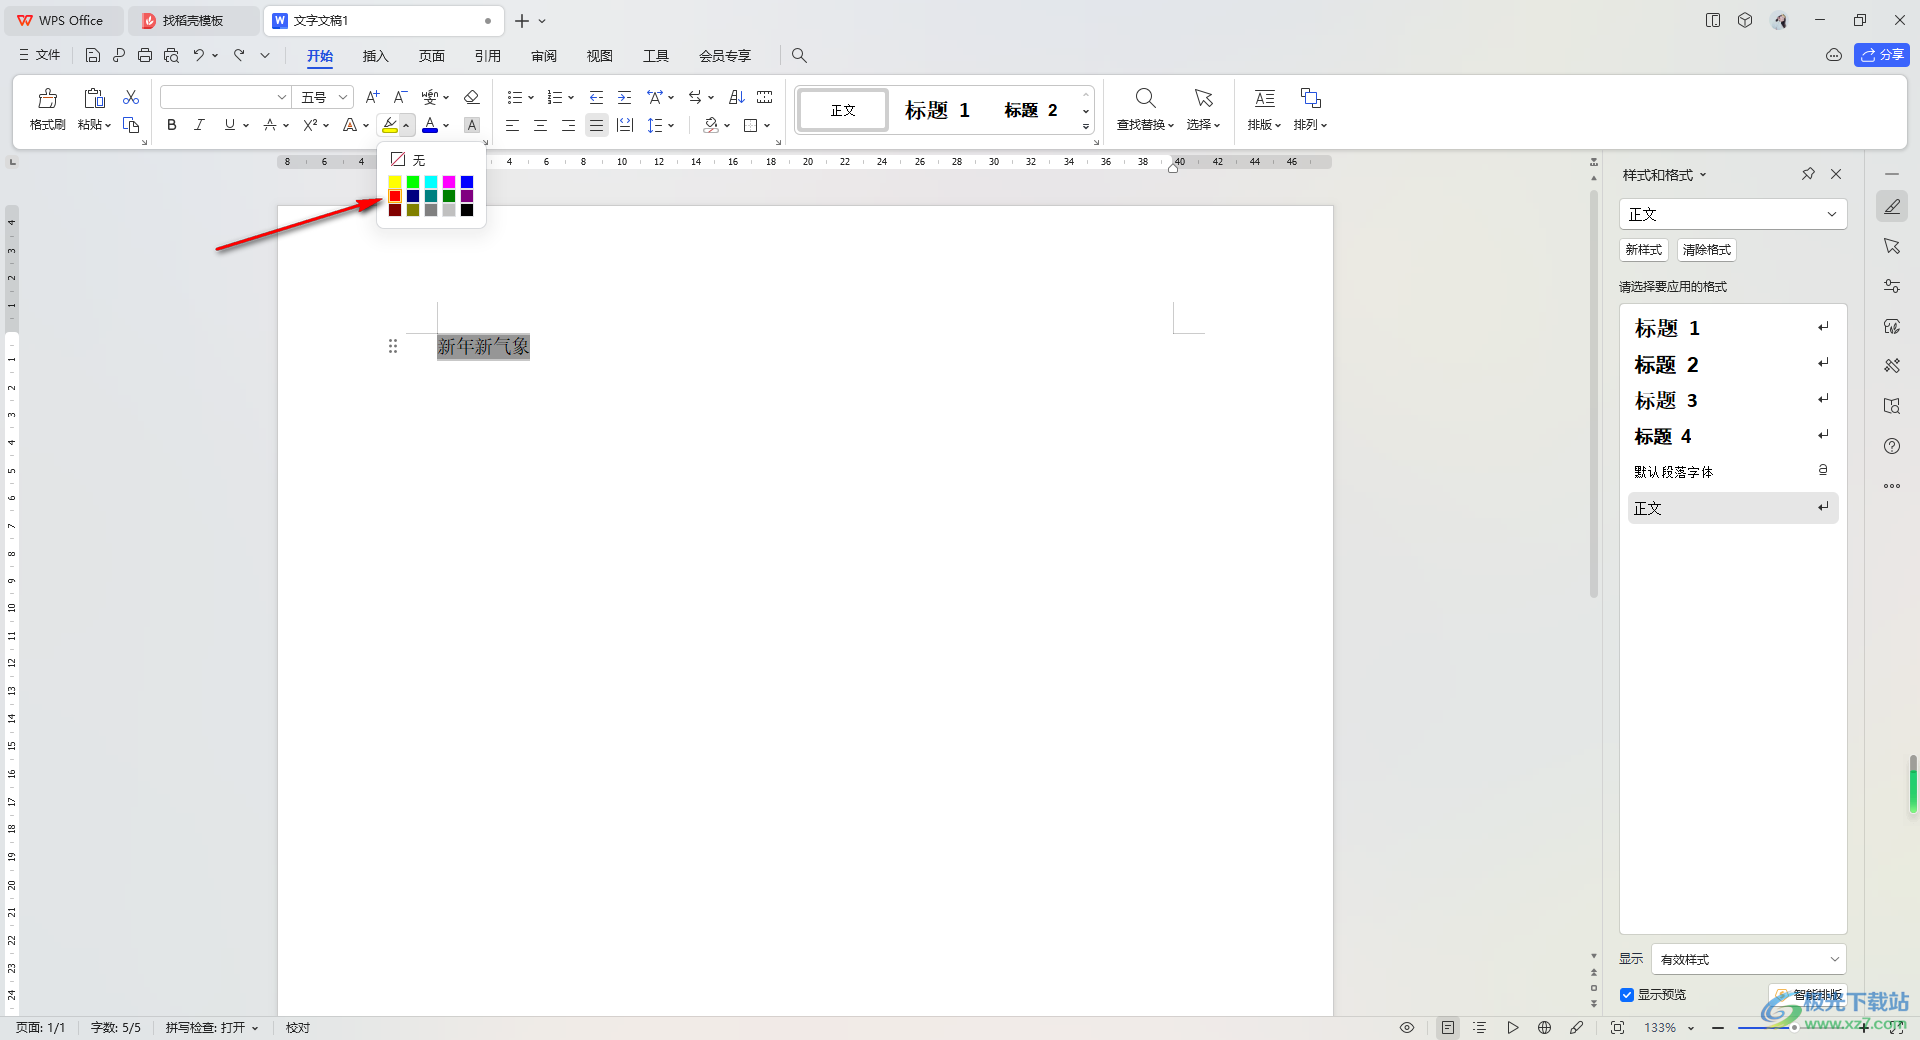1920x1040 pixels.
Task: Expand the line spacing dropdown
Action: click(x=671, y=125)
